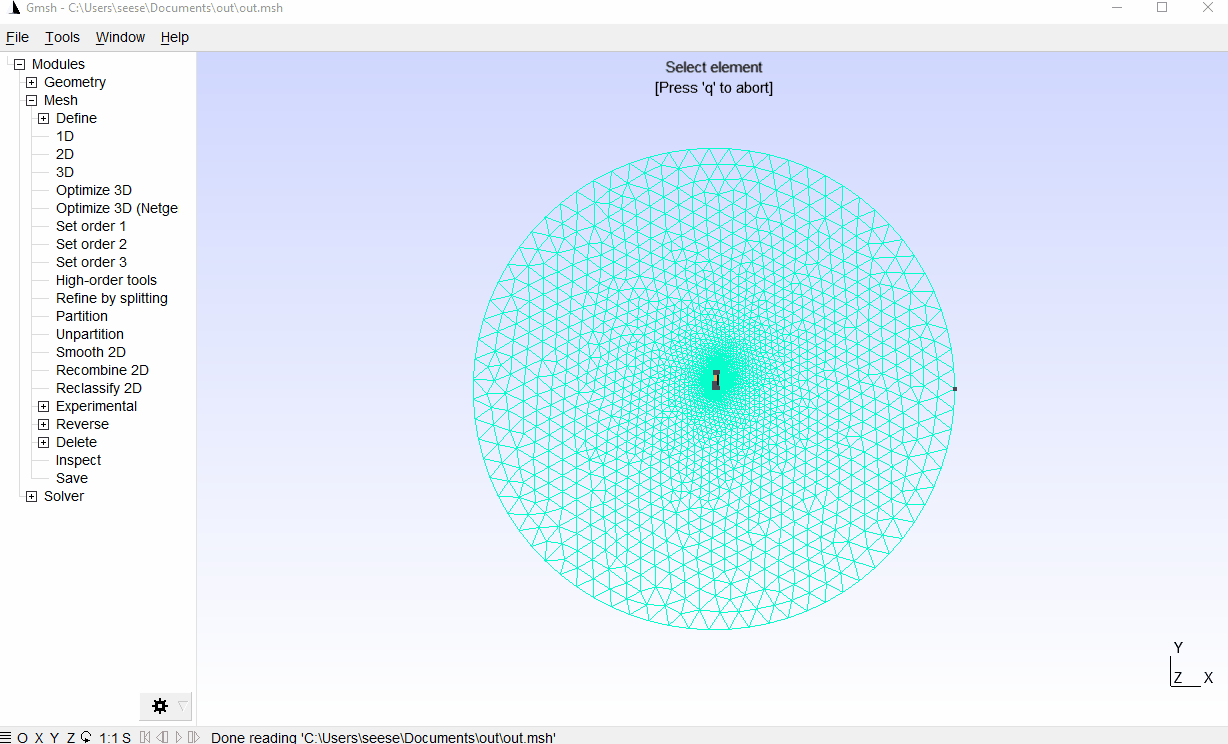Expand the Geometry tree node
Screen dimensions: 1228x744
[31, 82]
